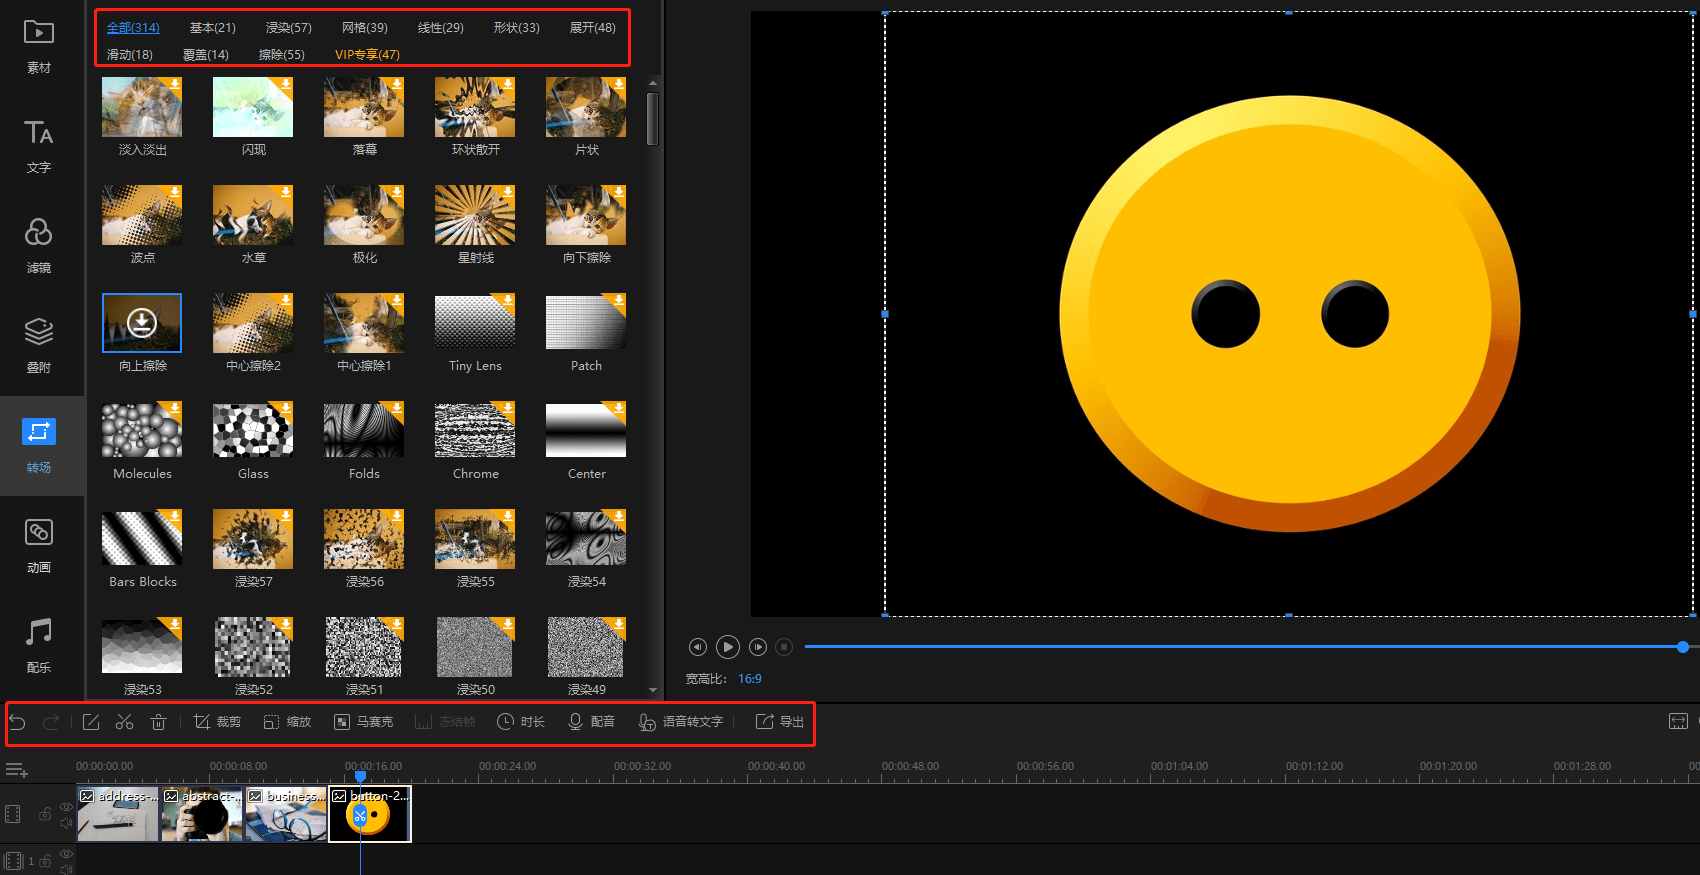Viewport: 1700px width, 875px height.
Task: Select the 闪现 transition thumbnail
Action: click(253, 107)
